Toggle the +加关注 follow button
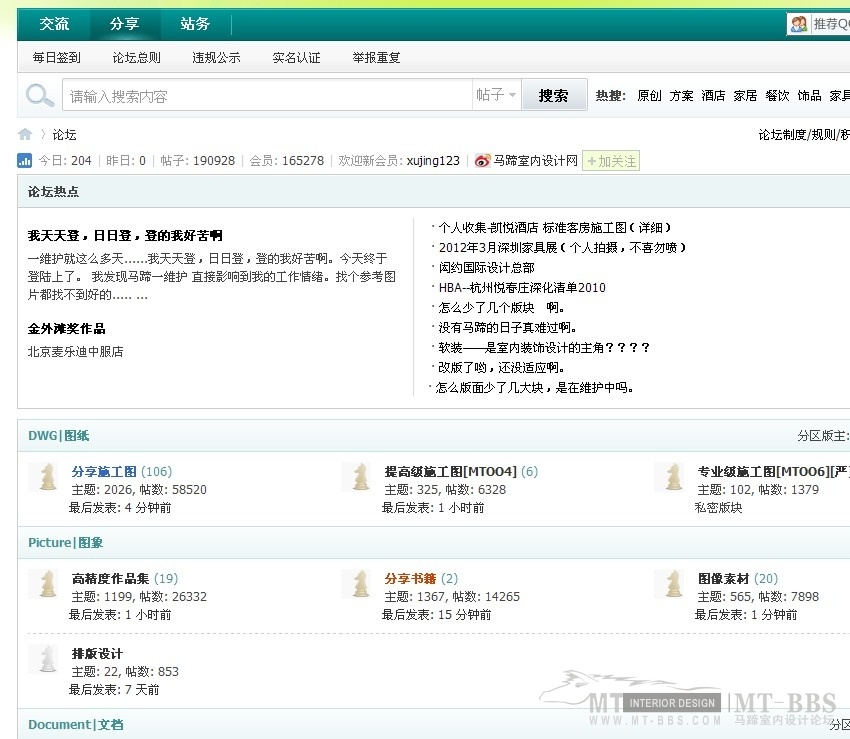 [x=611, y=160]
